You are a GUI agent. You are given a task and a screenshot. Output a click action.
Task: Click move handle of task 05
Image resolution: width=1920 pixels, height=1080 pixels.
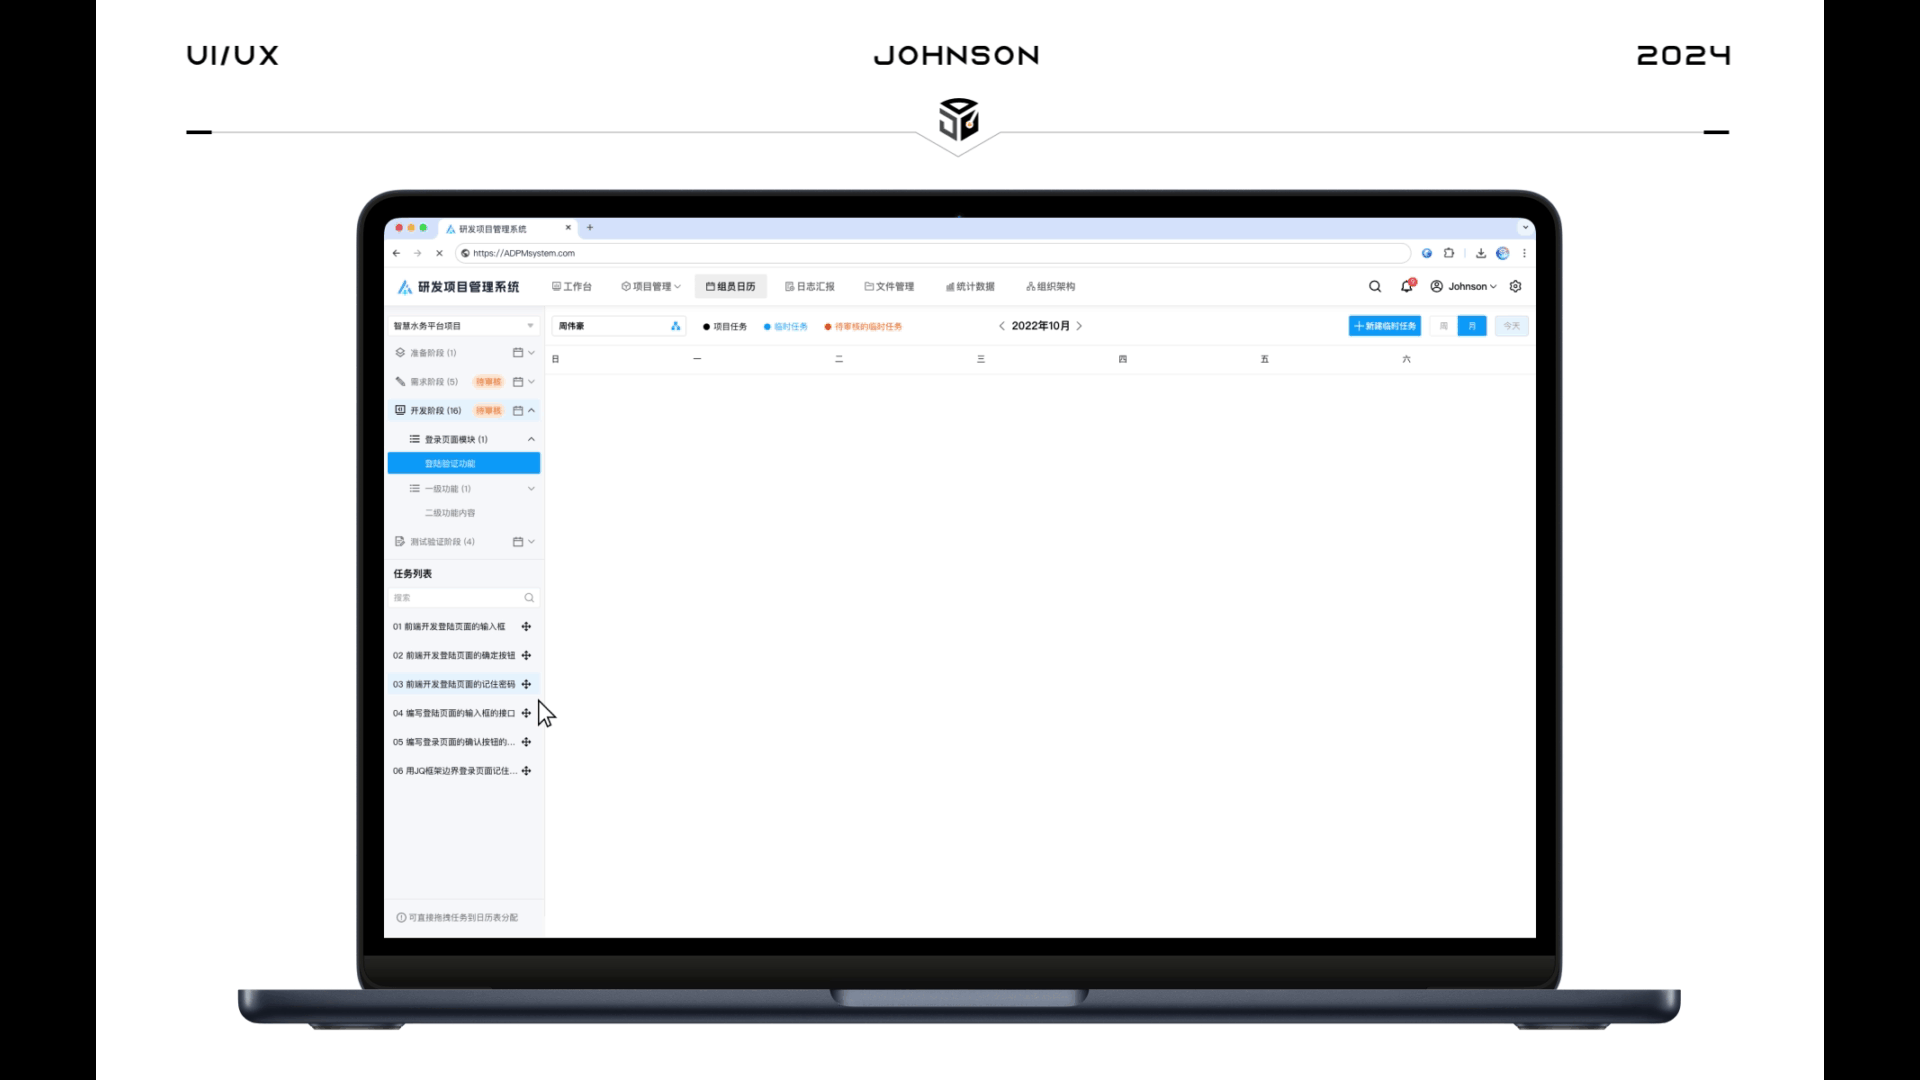click(526, 742)
